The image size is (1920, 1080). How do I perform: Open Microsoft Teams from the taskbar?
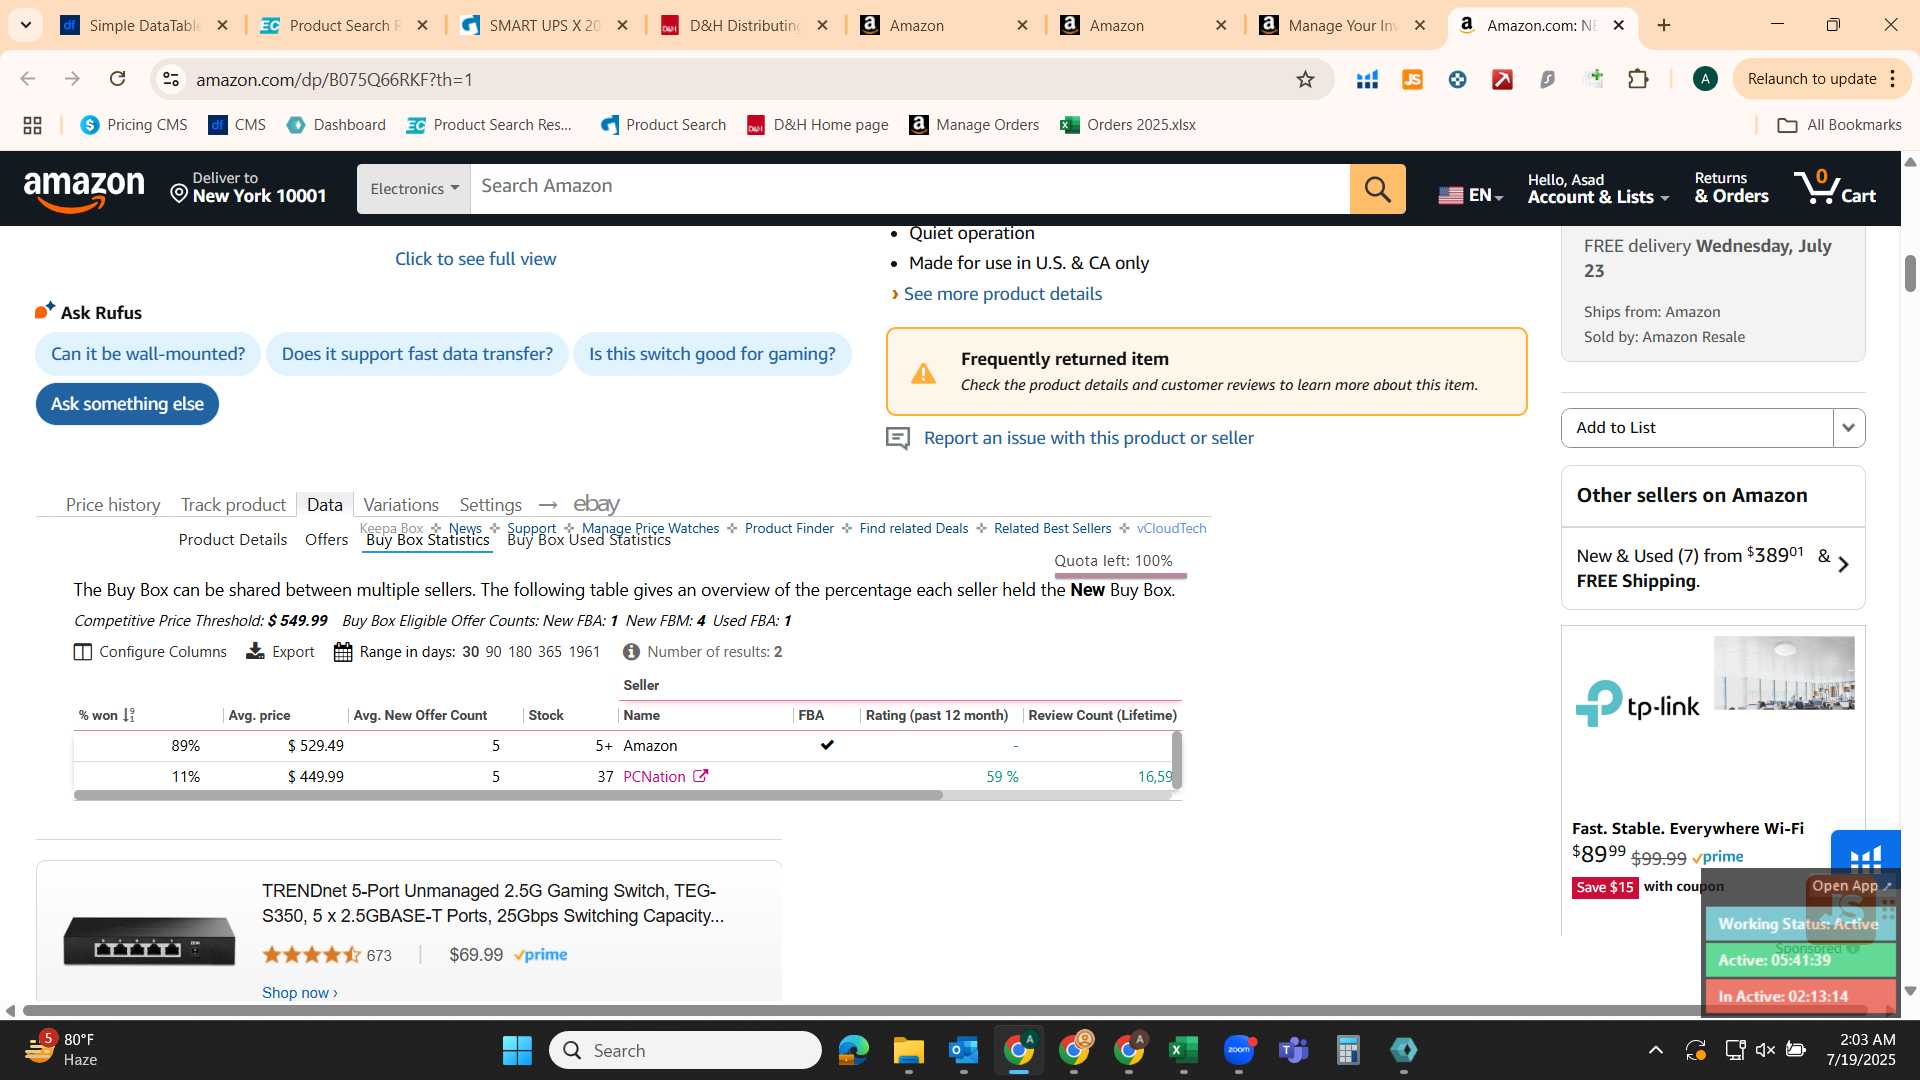1294,1050
